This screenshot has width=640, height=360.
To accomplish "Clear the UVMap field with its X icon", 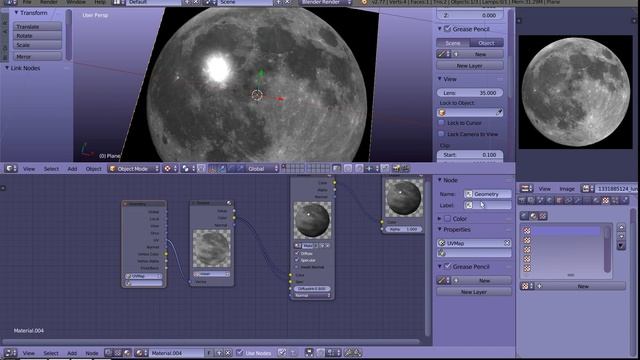I will [x=507, y=243].
